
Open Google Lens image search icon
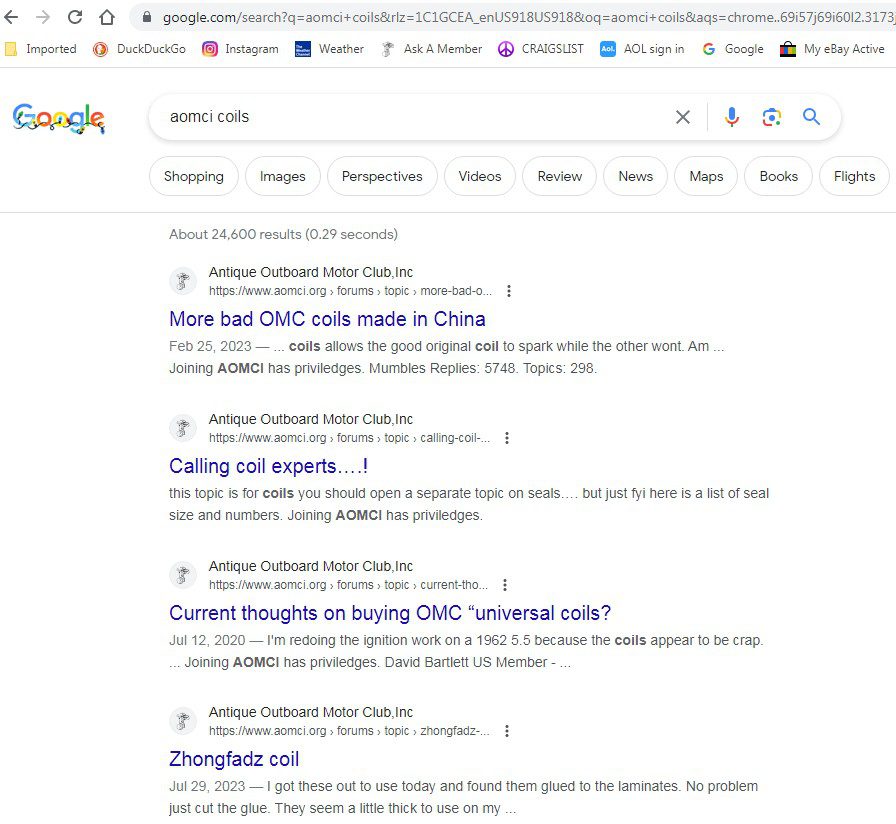point(771,117)
